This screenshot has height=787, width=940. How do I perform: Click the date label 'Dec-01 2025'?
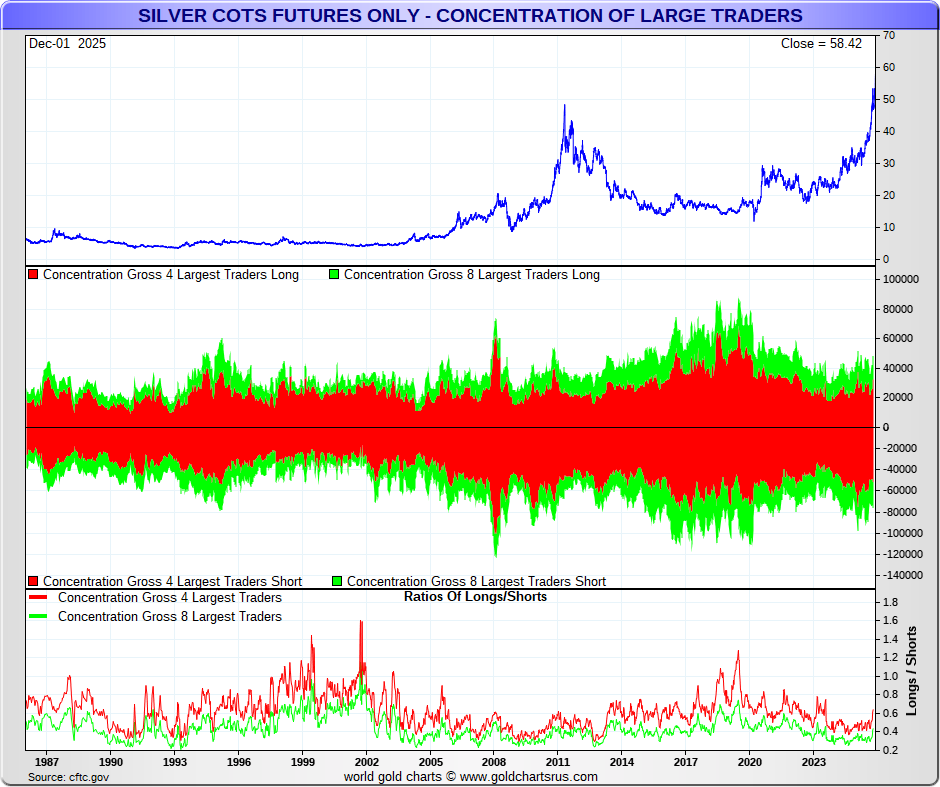click(67, 44)
